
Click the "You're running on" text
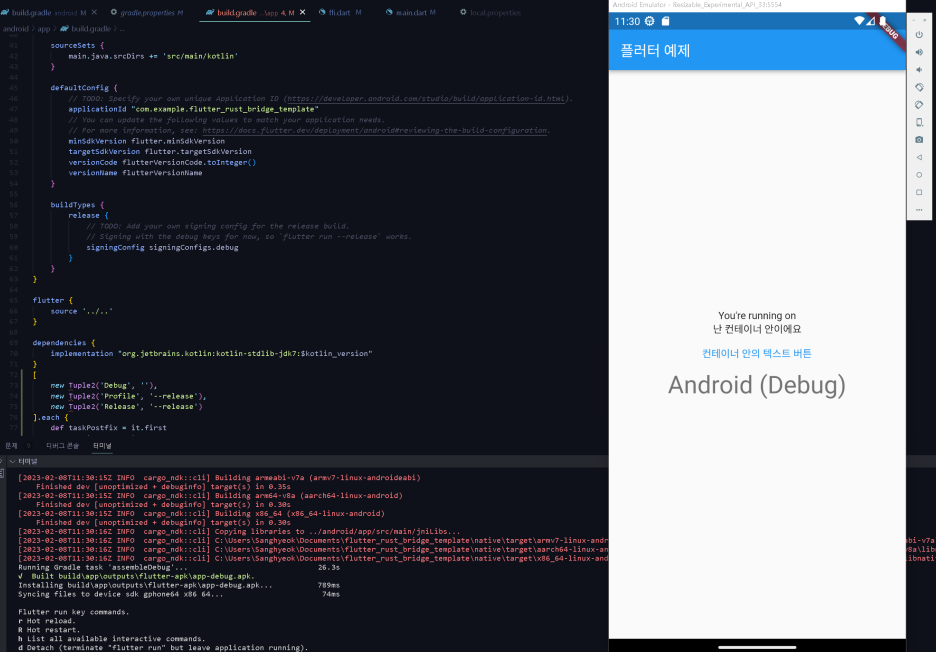click(756, 315)
